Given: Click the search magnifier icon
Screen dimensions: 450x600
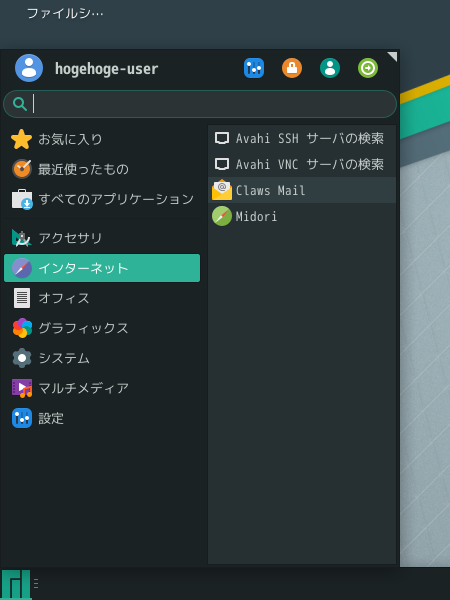Looking at the screenshot, I should point(20,104).
